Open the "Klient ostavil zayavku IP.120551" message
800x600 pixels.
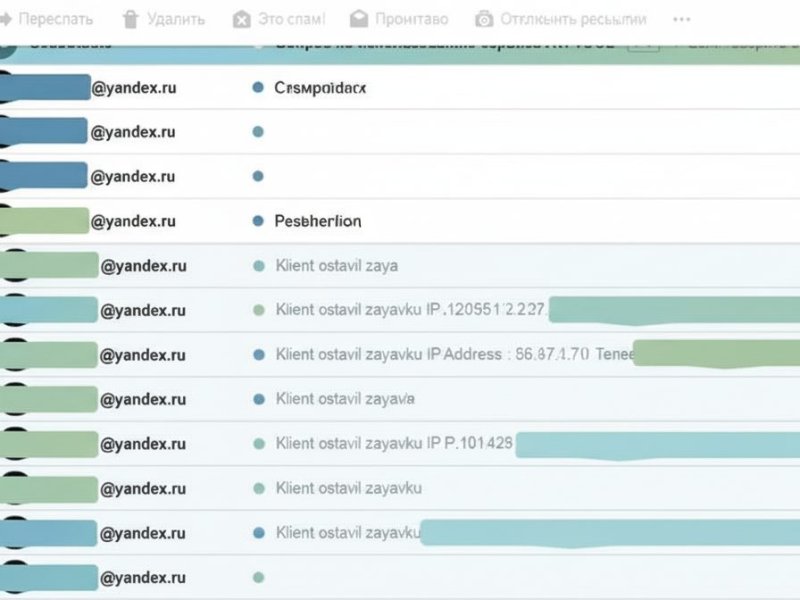coord(411,310)
